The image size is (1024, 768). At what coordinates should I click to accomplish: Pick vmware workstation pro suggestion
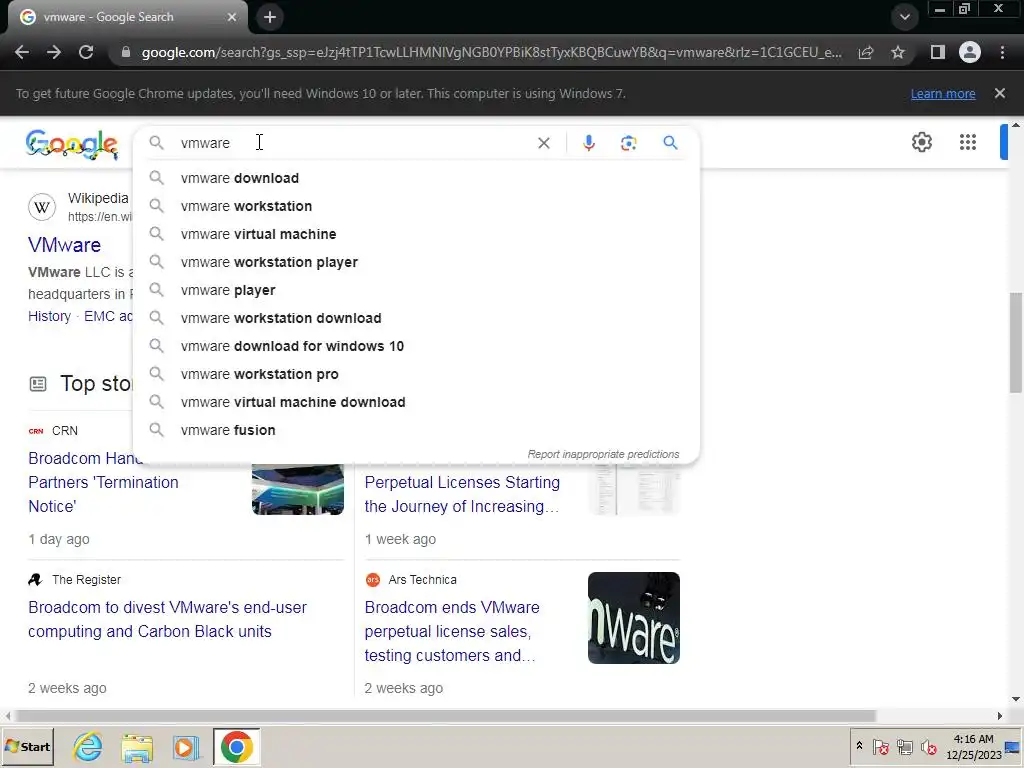[x=416, y=375]
